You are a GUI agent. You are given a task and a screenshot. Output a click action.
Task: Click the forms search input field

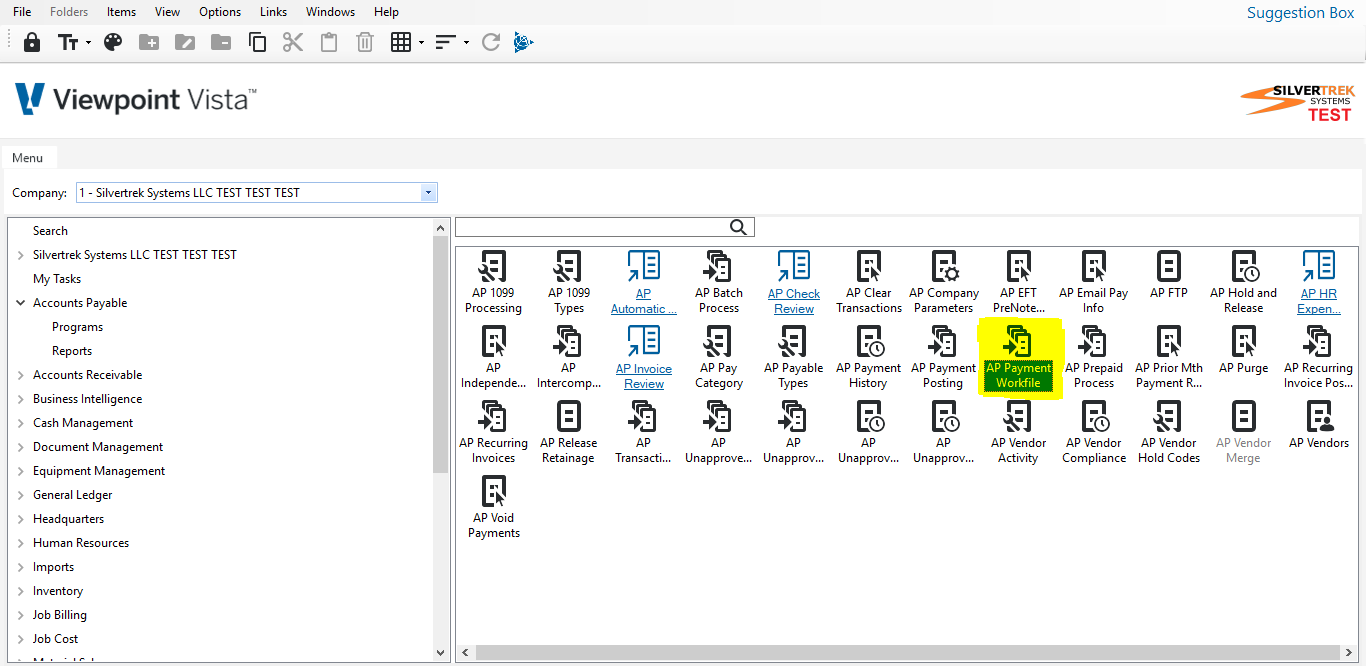(591, 227)
